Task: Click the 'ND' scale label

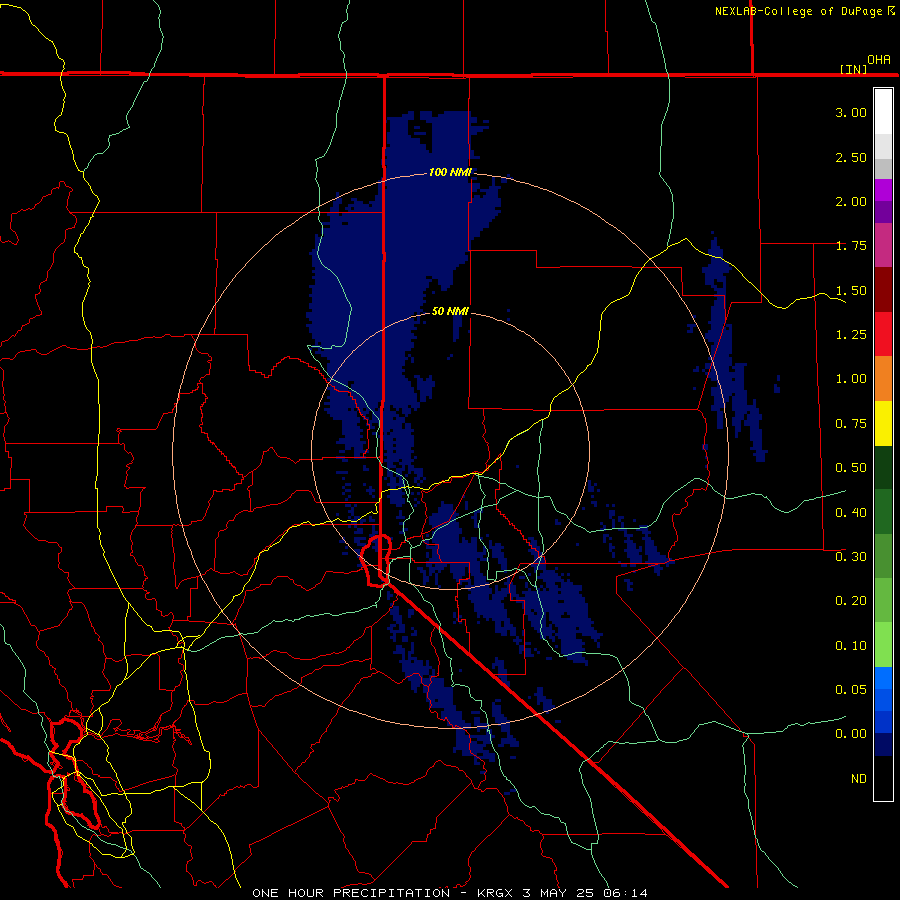Action: (859, 779)
